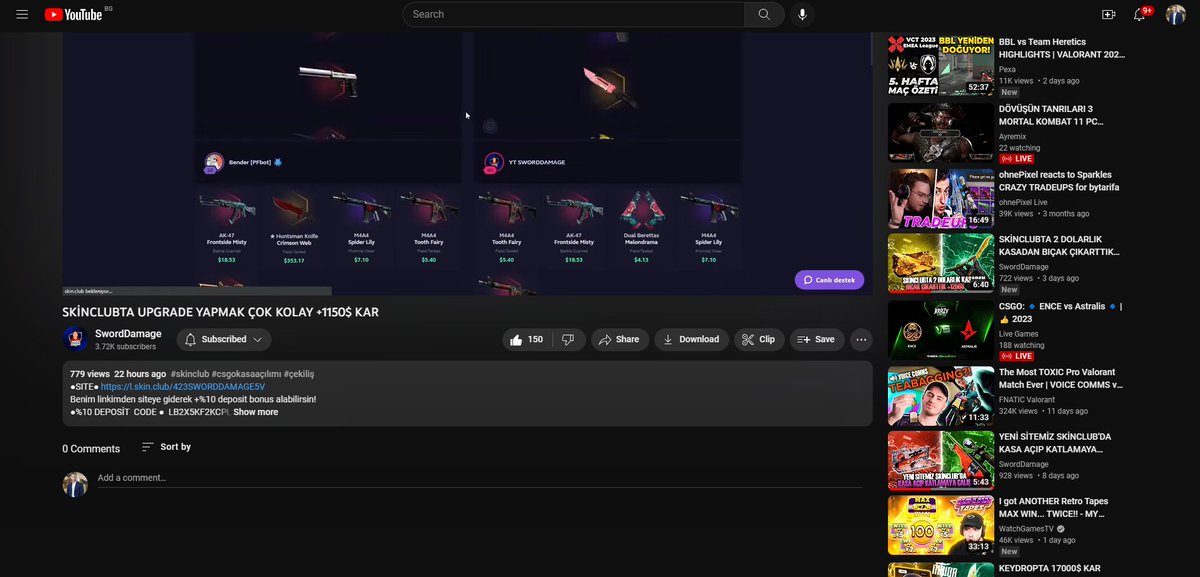Click the 3.72K subscribers text
Viewport: 1200px width, 577px height.
(x=125, y=347)
